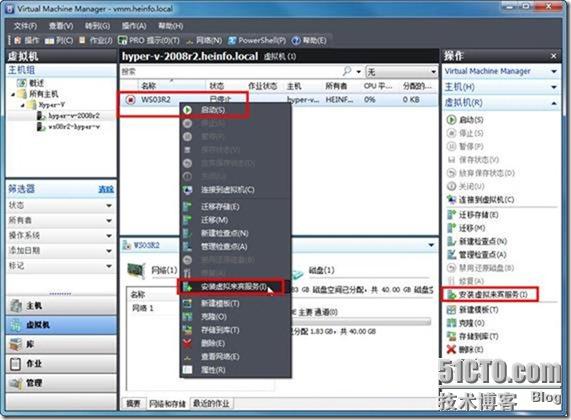571x420 pixels.
Task: Click the Clone (克隆) icon in the Actions pane
Action: pos(451,323)
